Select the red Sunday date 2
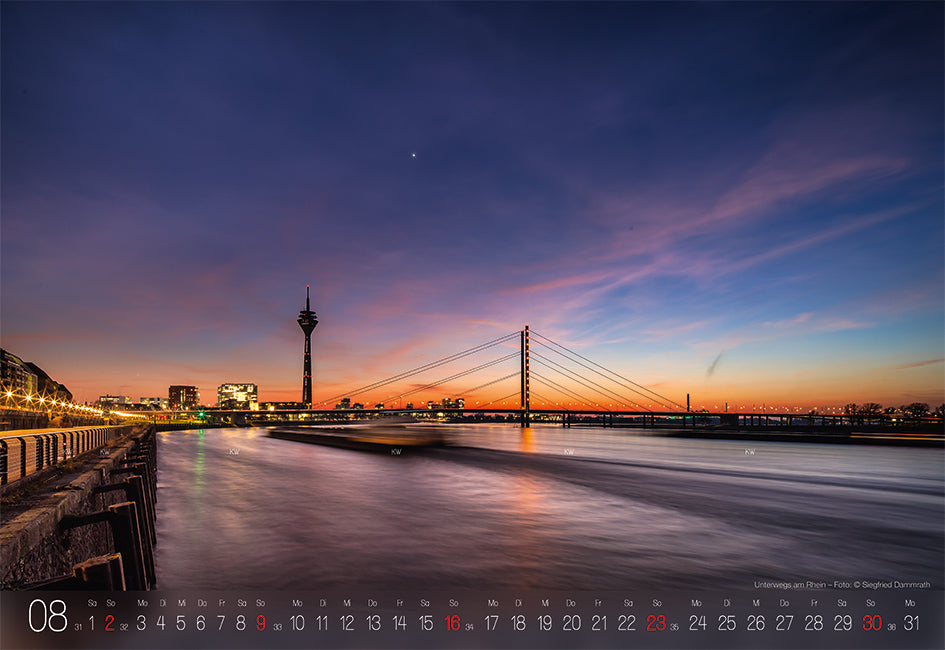The height and width of the screenshot is (650, 945). [110, 623]
